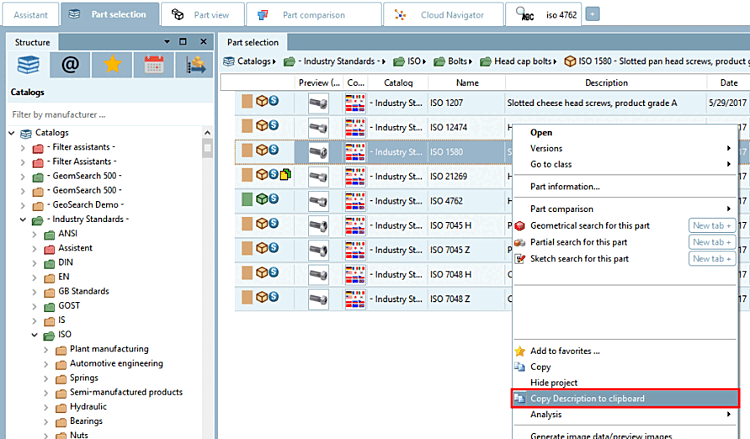750x439 pixels.
Task: Open favorites via the star icon
Action: coord(112,65)
